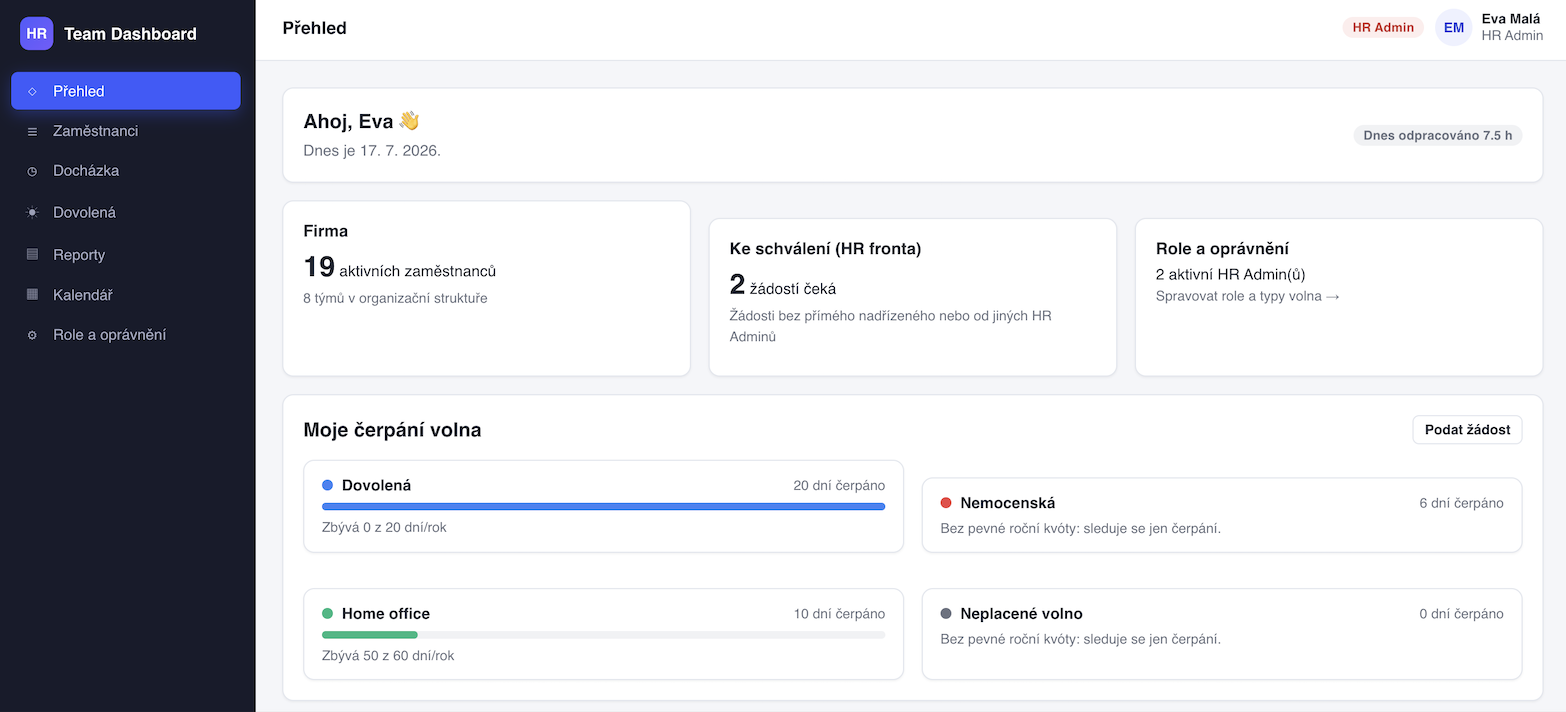
Task: Click the diamond icon next to Přehled
Action: click(32, 91)
